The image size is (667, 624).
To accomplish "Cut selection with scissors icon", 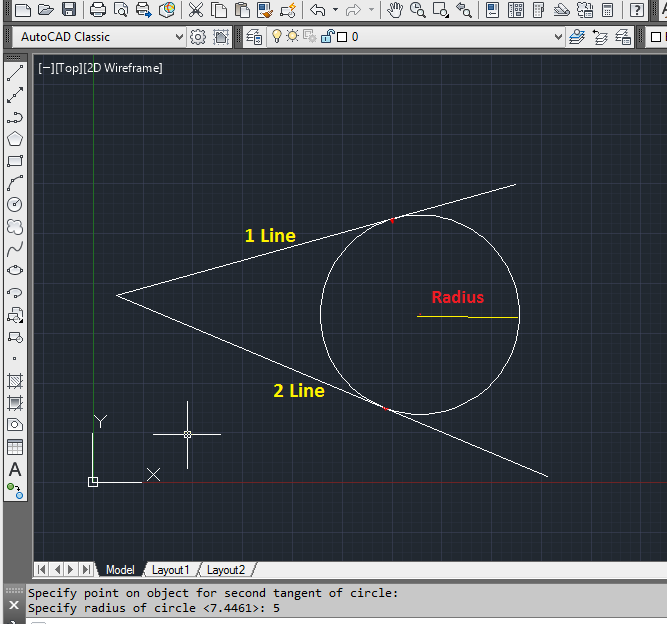I will tap(196, 9).
